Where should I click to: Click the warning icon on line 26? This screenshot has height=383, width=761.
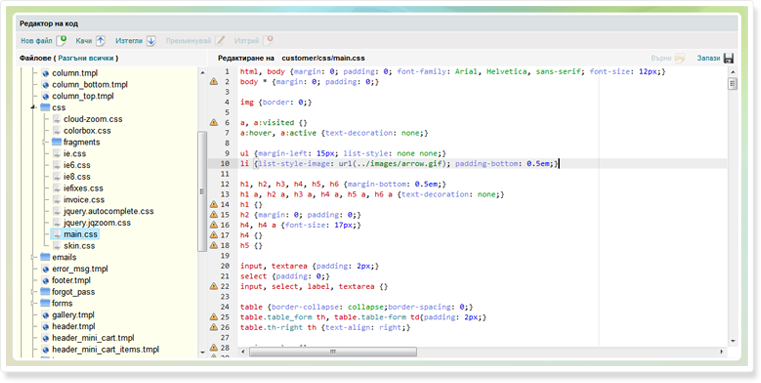click(x=214, y=327)
